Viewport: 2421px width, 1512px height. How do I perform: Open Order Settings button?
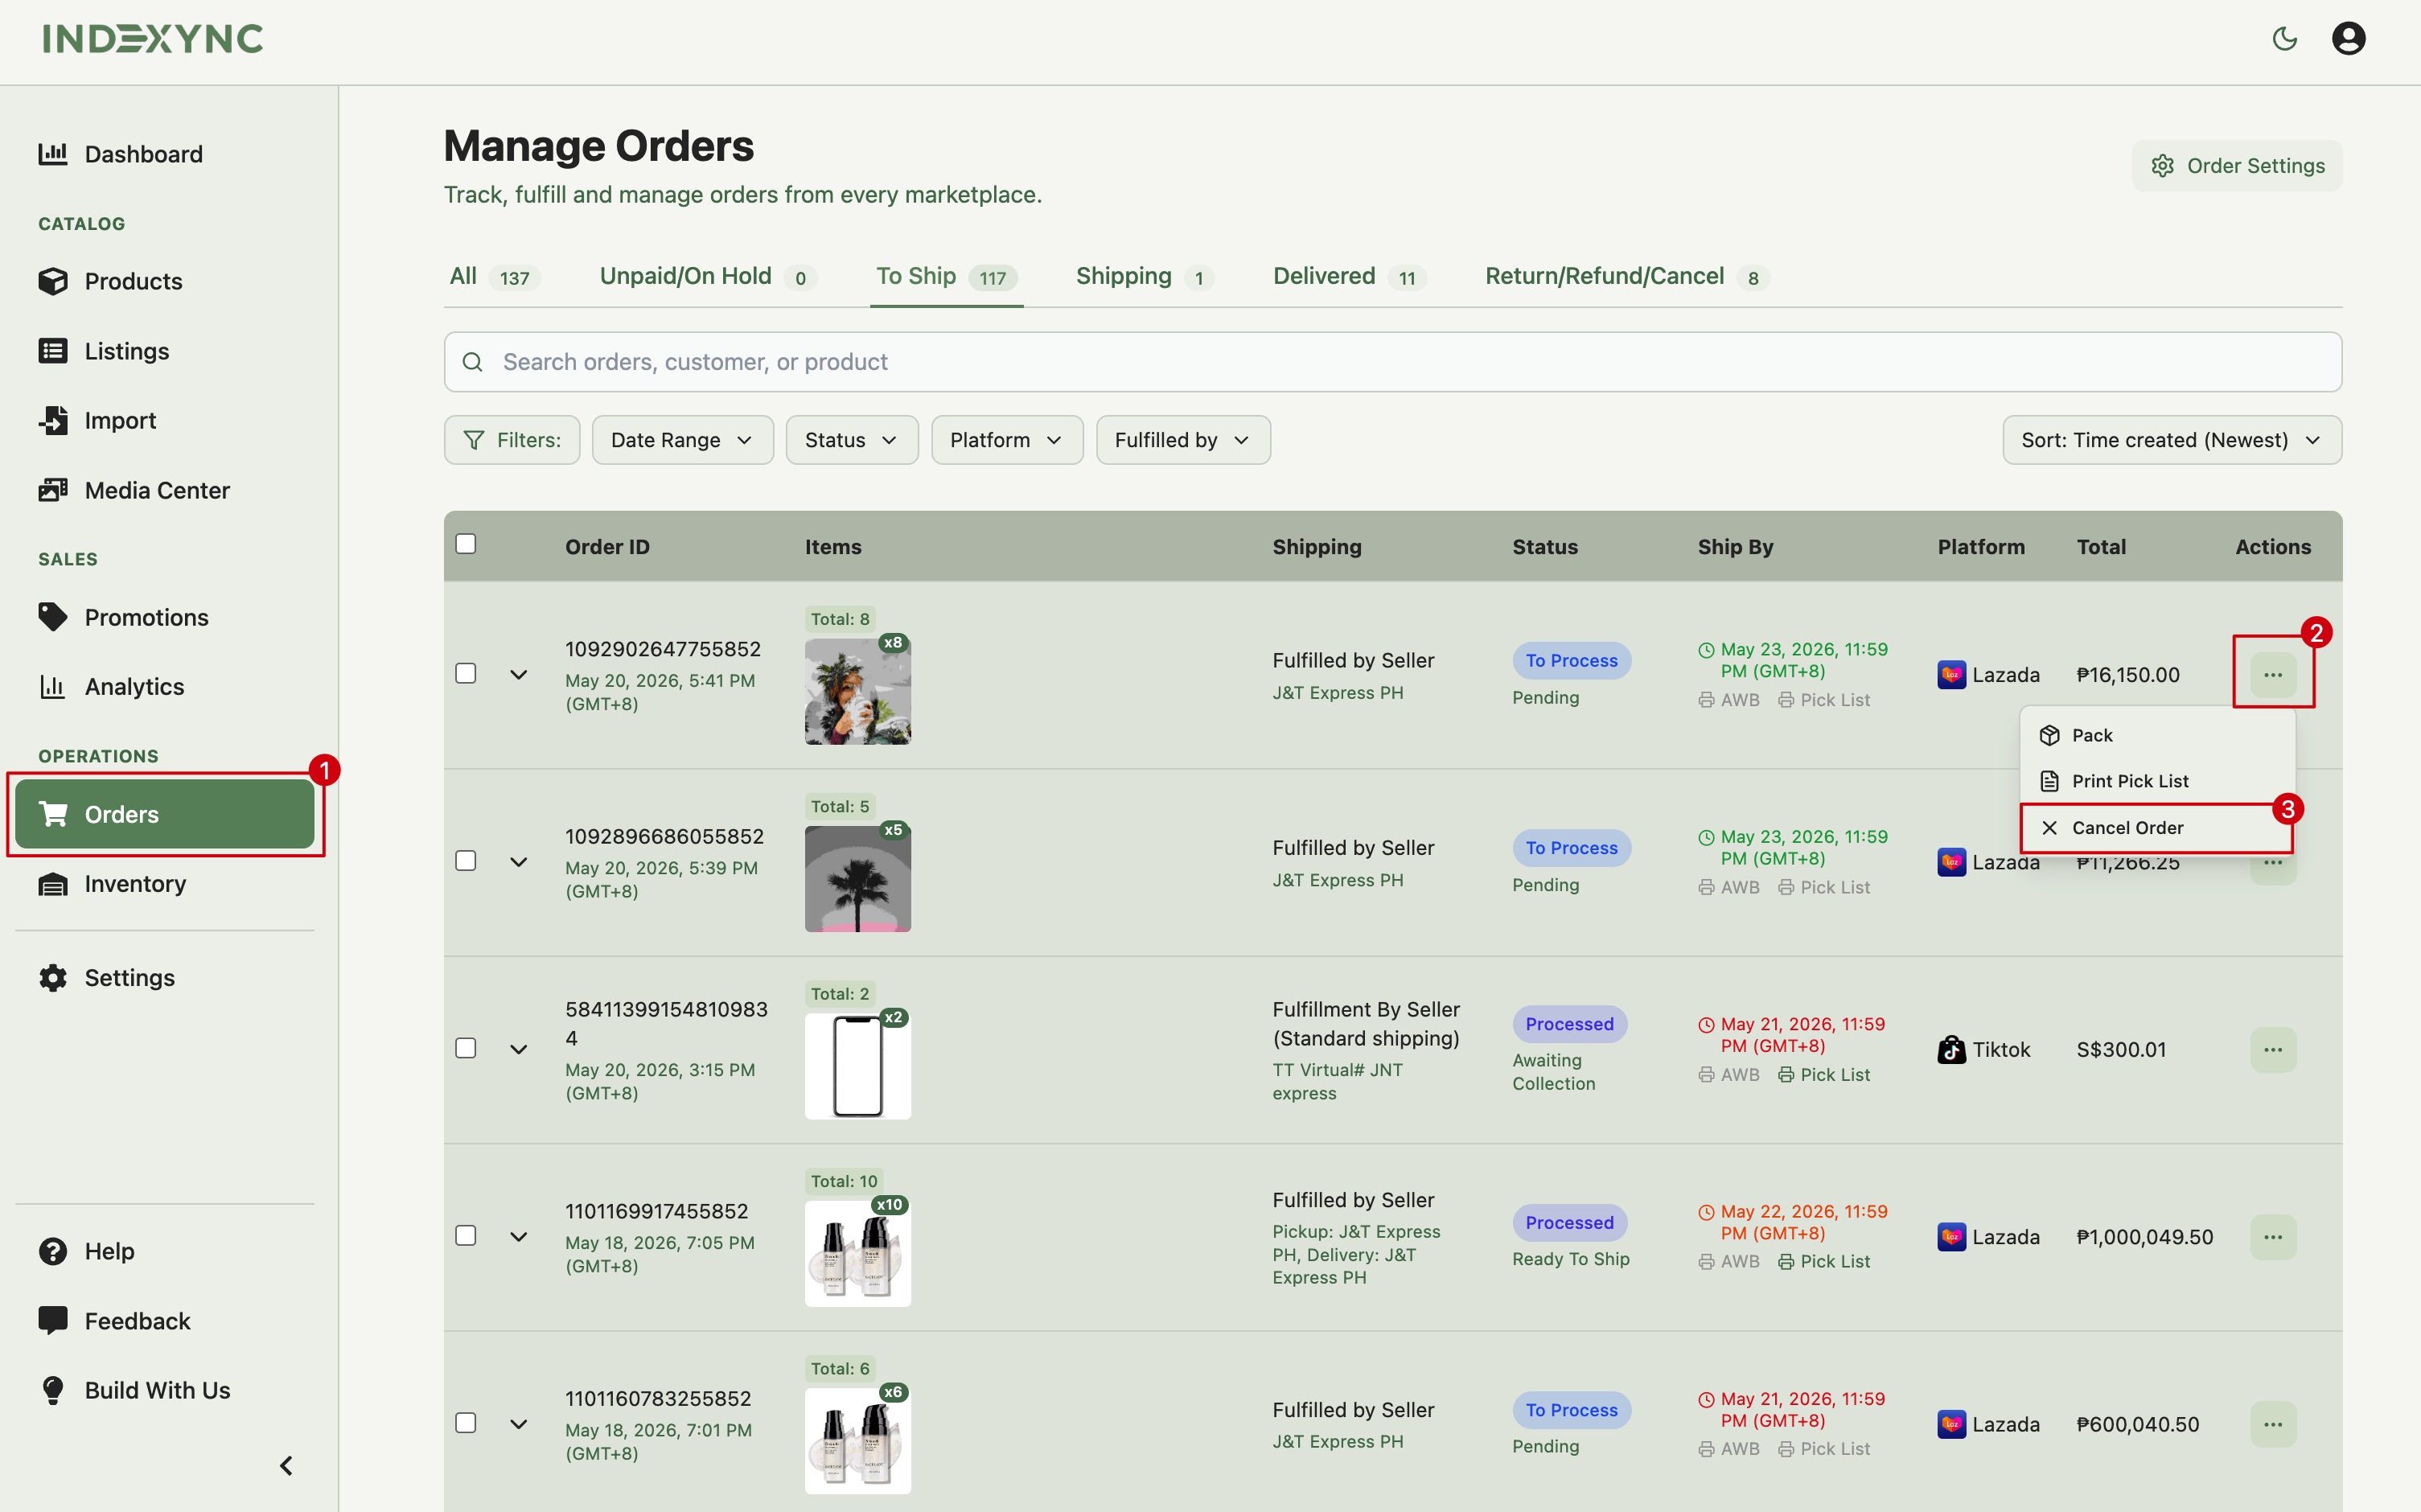coord(2236,166)
